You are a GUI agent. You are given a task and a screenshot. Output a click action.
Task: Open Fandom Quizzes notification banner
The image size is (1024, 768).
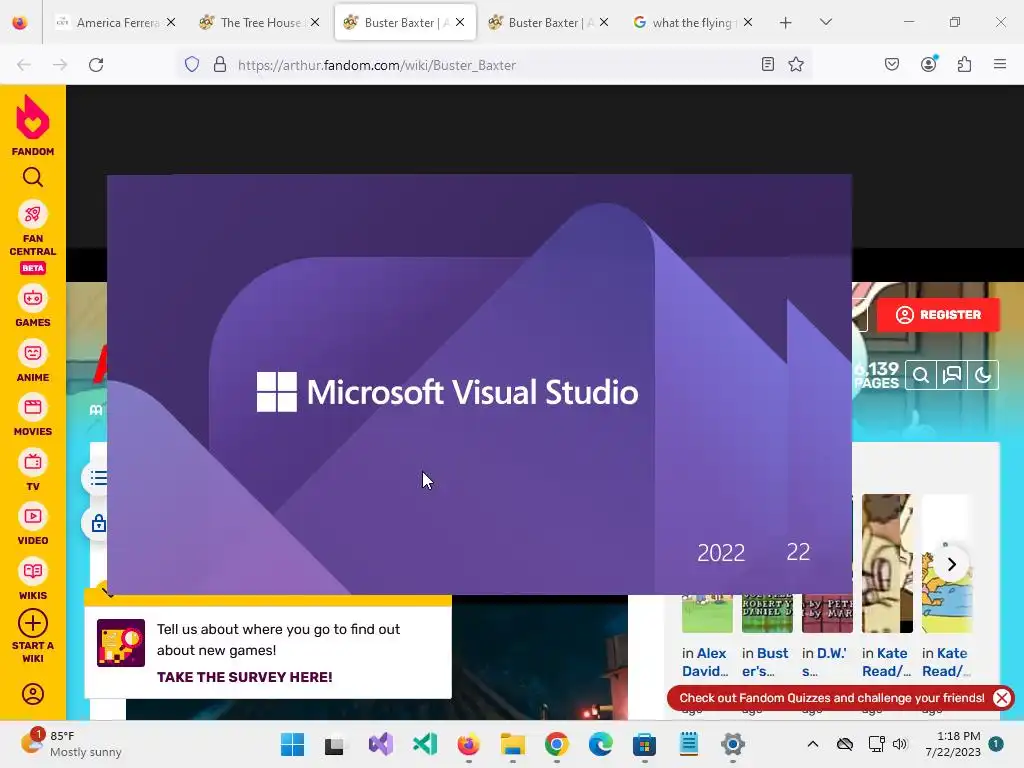point(831,698)
